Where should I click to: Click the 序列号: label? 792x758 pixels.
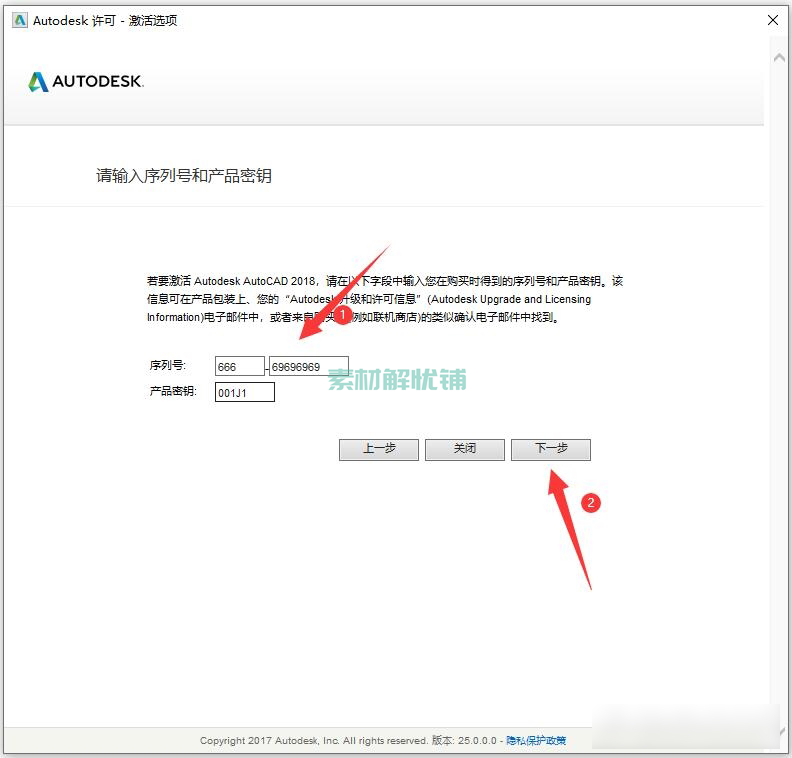click(168, 365)
